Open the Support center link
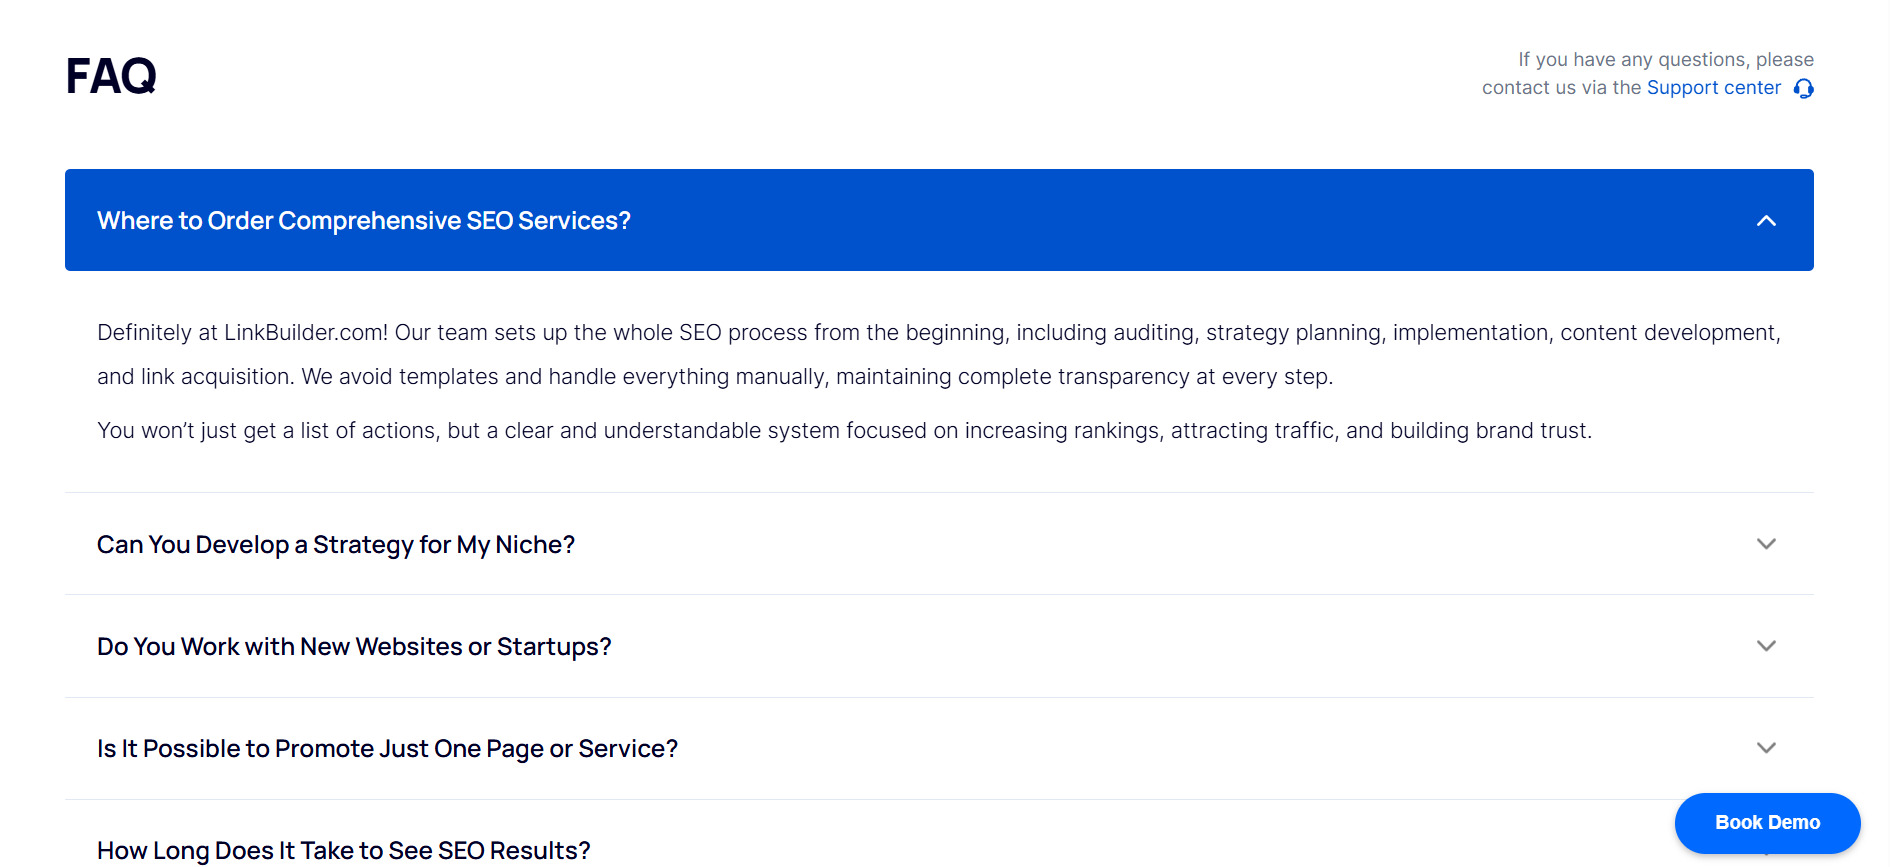1890x867 pixels. pos(1713,88)
